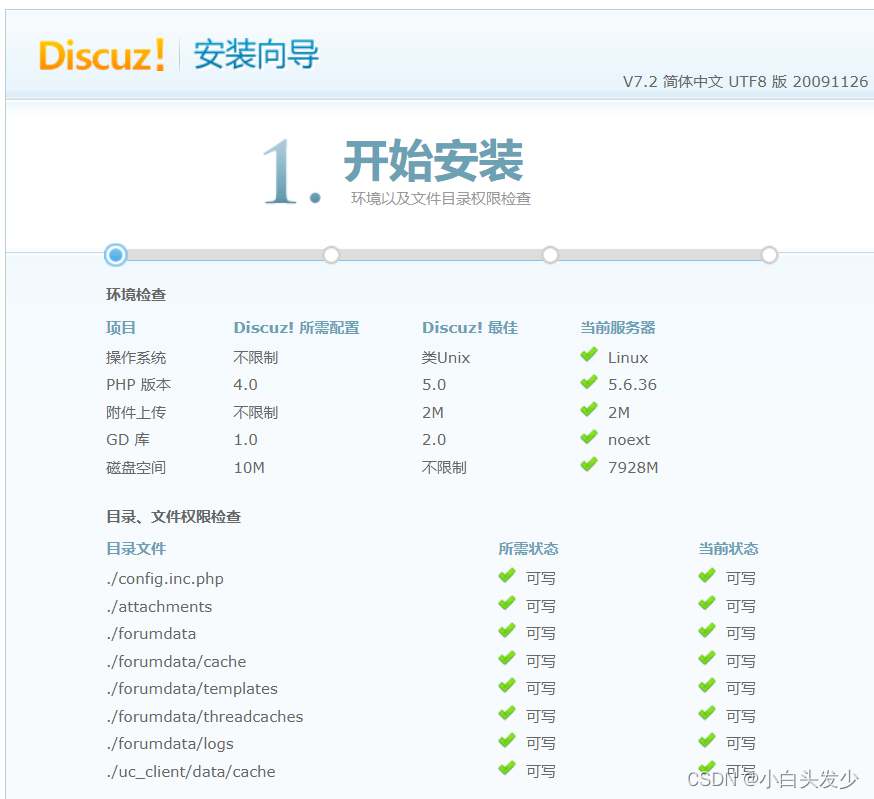Click required-state check for ./forumdata/cache
Image resolution: width=874 pixels, height=799 pixels.
[x=507, y=658]
